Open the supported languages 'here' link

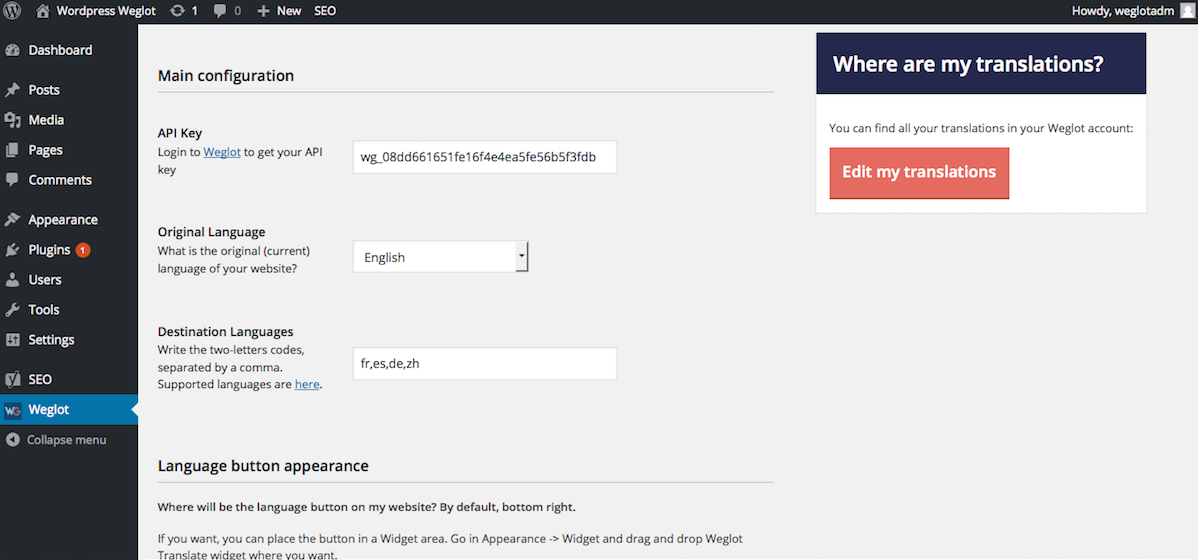[307, 384]
